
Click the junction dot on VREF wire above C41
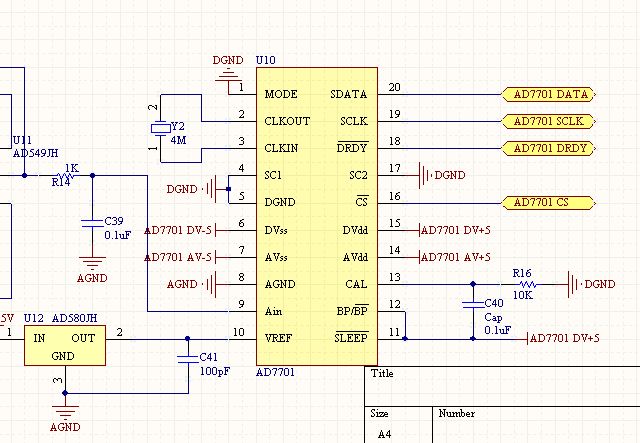188,338
